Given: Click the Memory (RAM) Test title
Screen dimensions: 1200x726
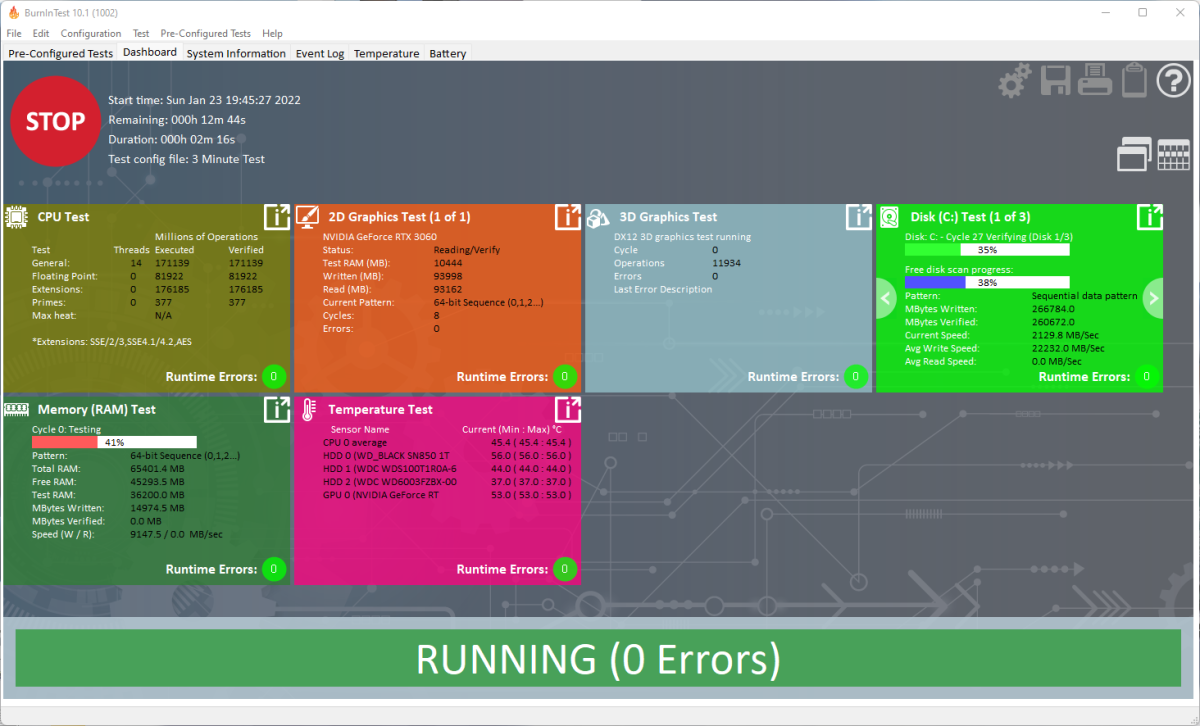Looking at the screenshot, I should point(97,409).
